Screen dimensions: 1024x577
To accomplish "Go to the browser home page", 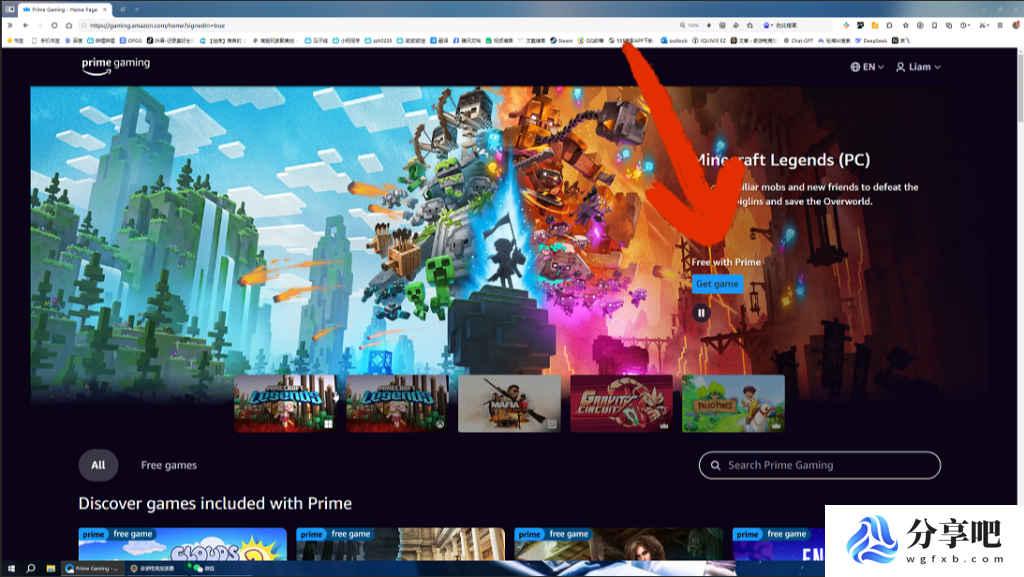I will [69, 25].
